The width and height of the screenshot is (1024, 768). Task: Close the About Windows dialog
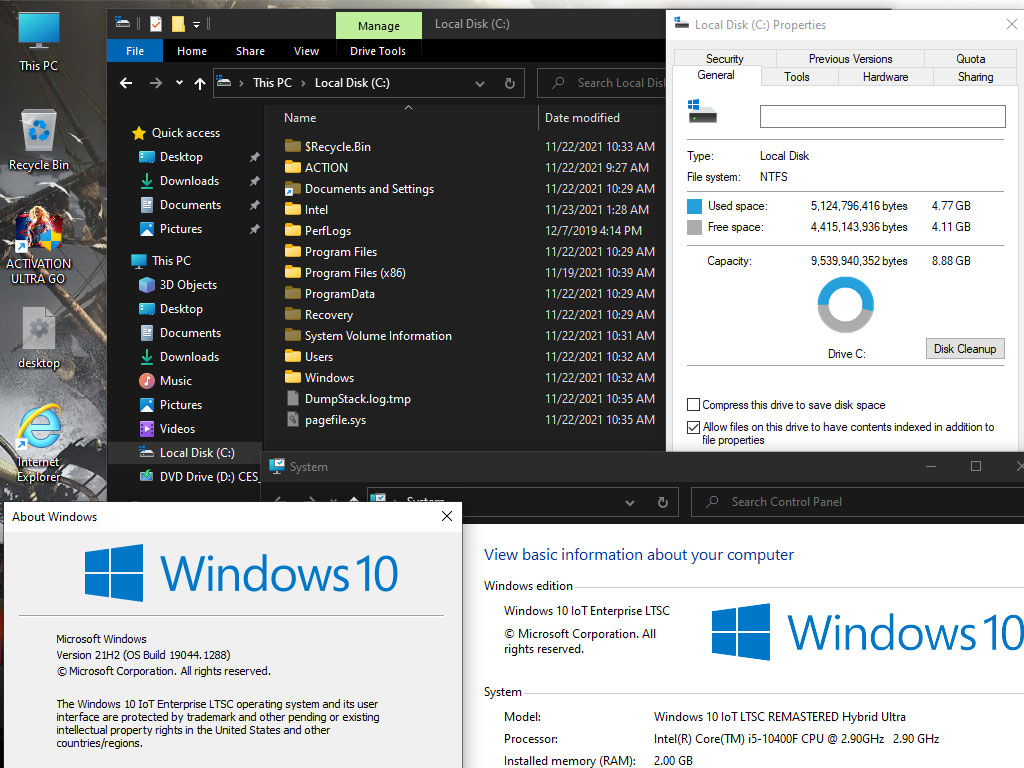click(x=447, y=516)
